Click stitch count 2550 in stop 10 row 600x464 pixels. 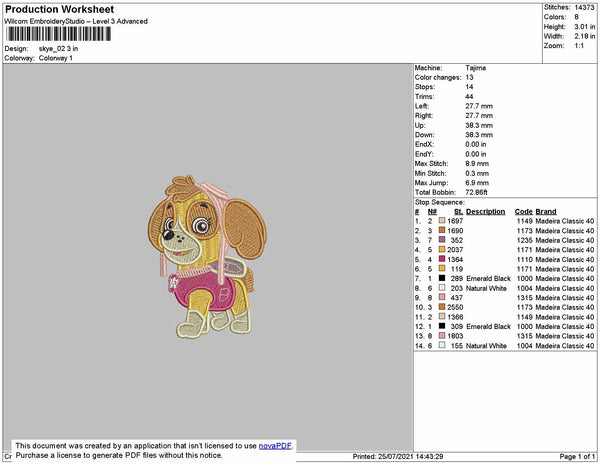click(x=455, y=307)
